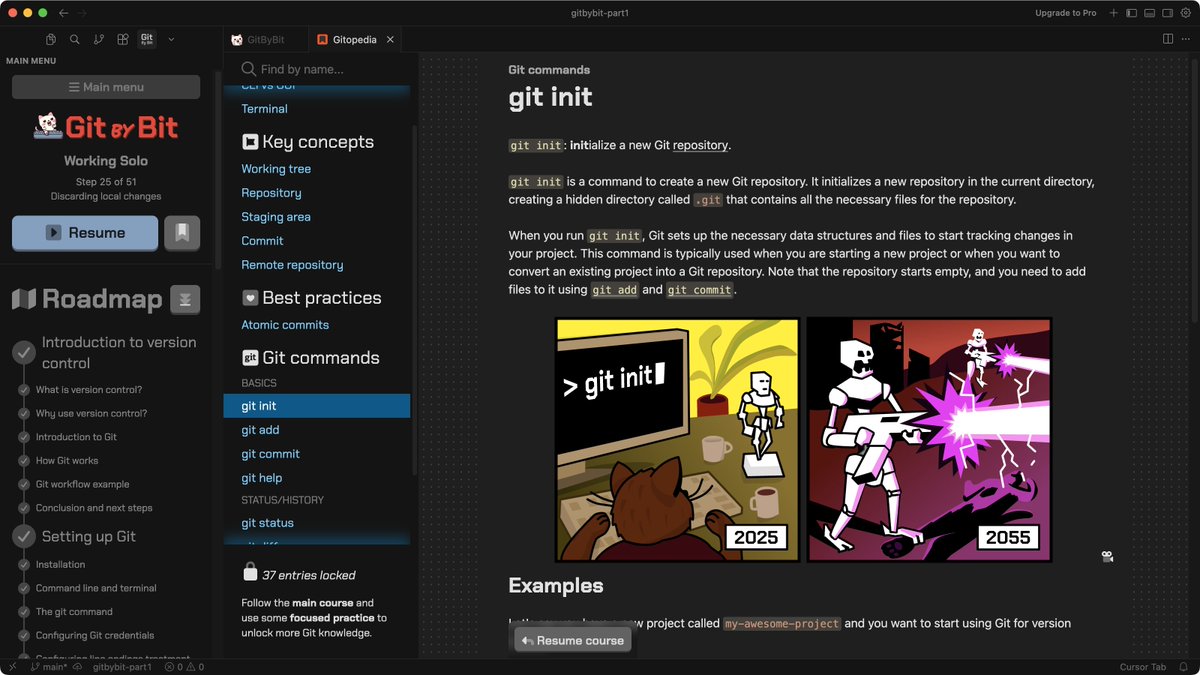Select the git help entry
This screenshot has height=675, width=1200.
pyautogui.click(x=262, y=478)
